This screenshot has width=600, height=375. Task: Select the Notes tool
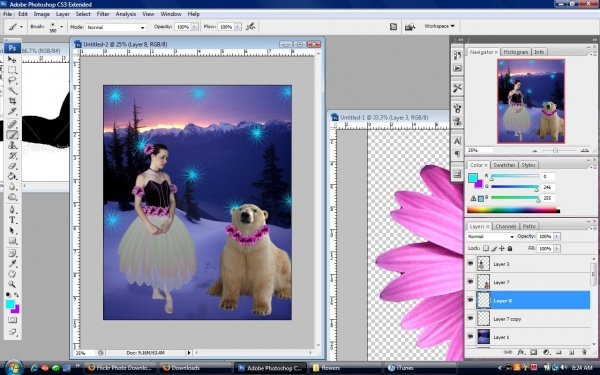(x=12, y=253)
